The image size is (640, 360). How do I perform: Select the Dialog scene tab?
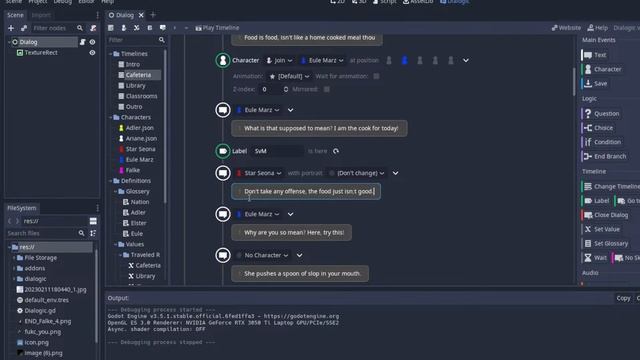pyautogui.click(x=121, y=15)
